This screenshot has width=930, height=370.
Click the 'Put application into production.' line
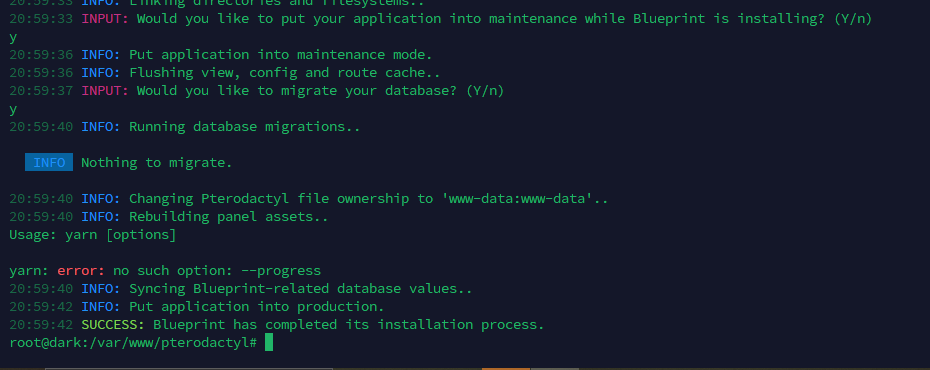[x=257, y=307]
